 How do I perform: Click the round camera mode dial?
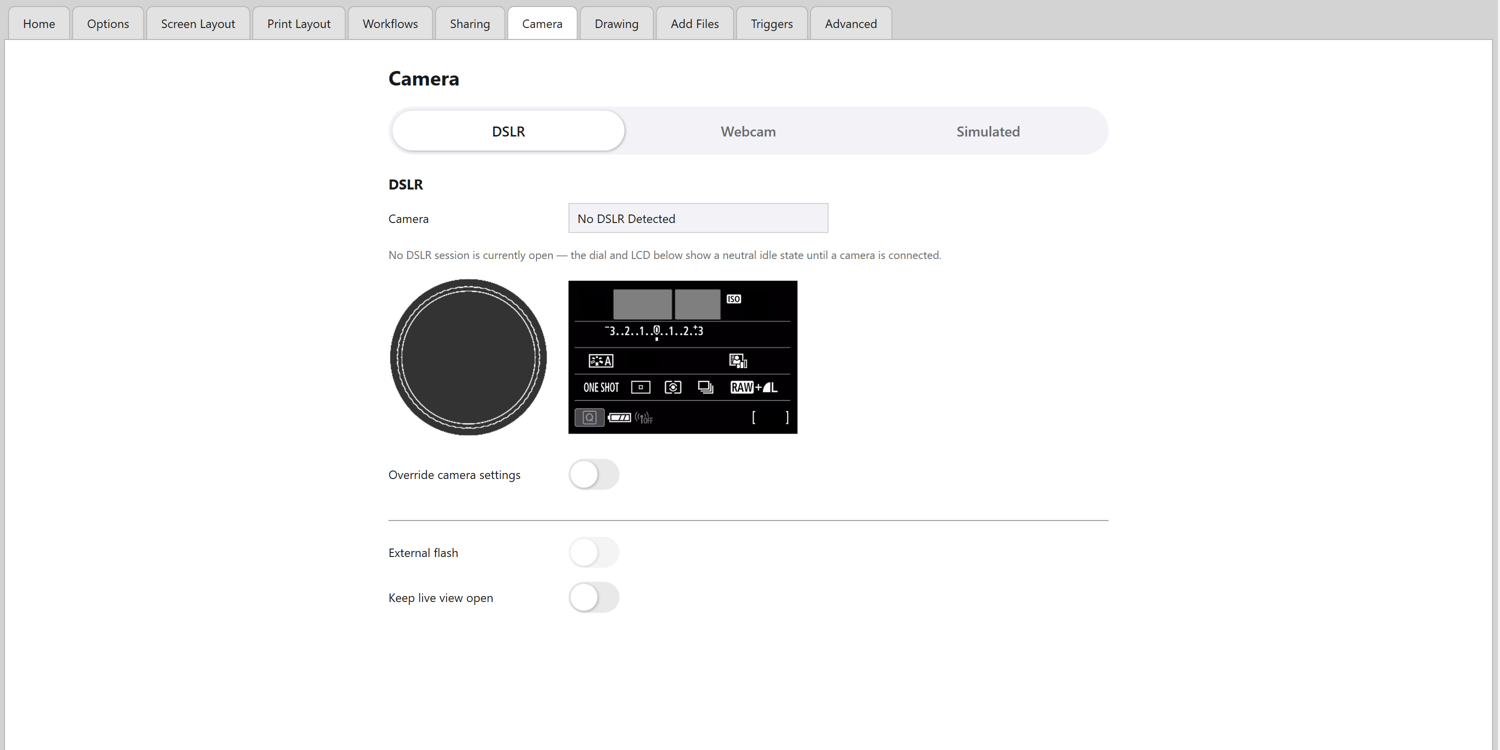tap(468, 357)
